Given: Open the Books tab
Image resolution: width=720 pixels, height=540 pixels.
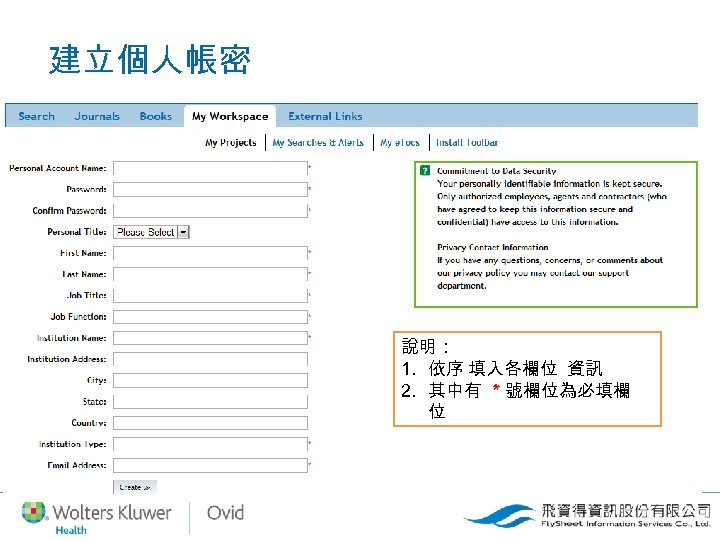Looking at the screenshot, I should [x=156, y=117].
